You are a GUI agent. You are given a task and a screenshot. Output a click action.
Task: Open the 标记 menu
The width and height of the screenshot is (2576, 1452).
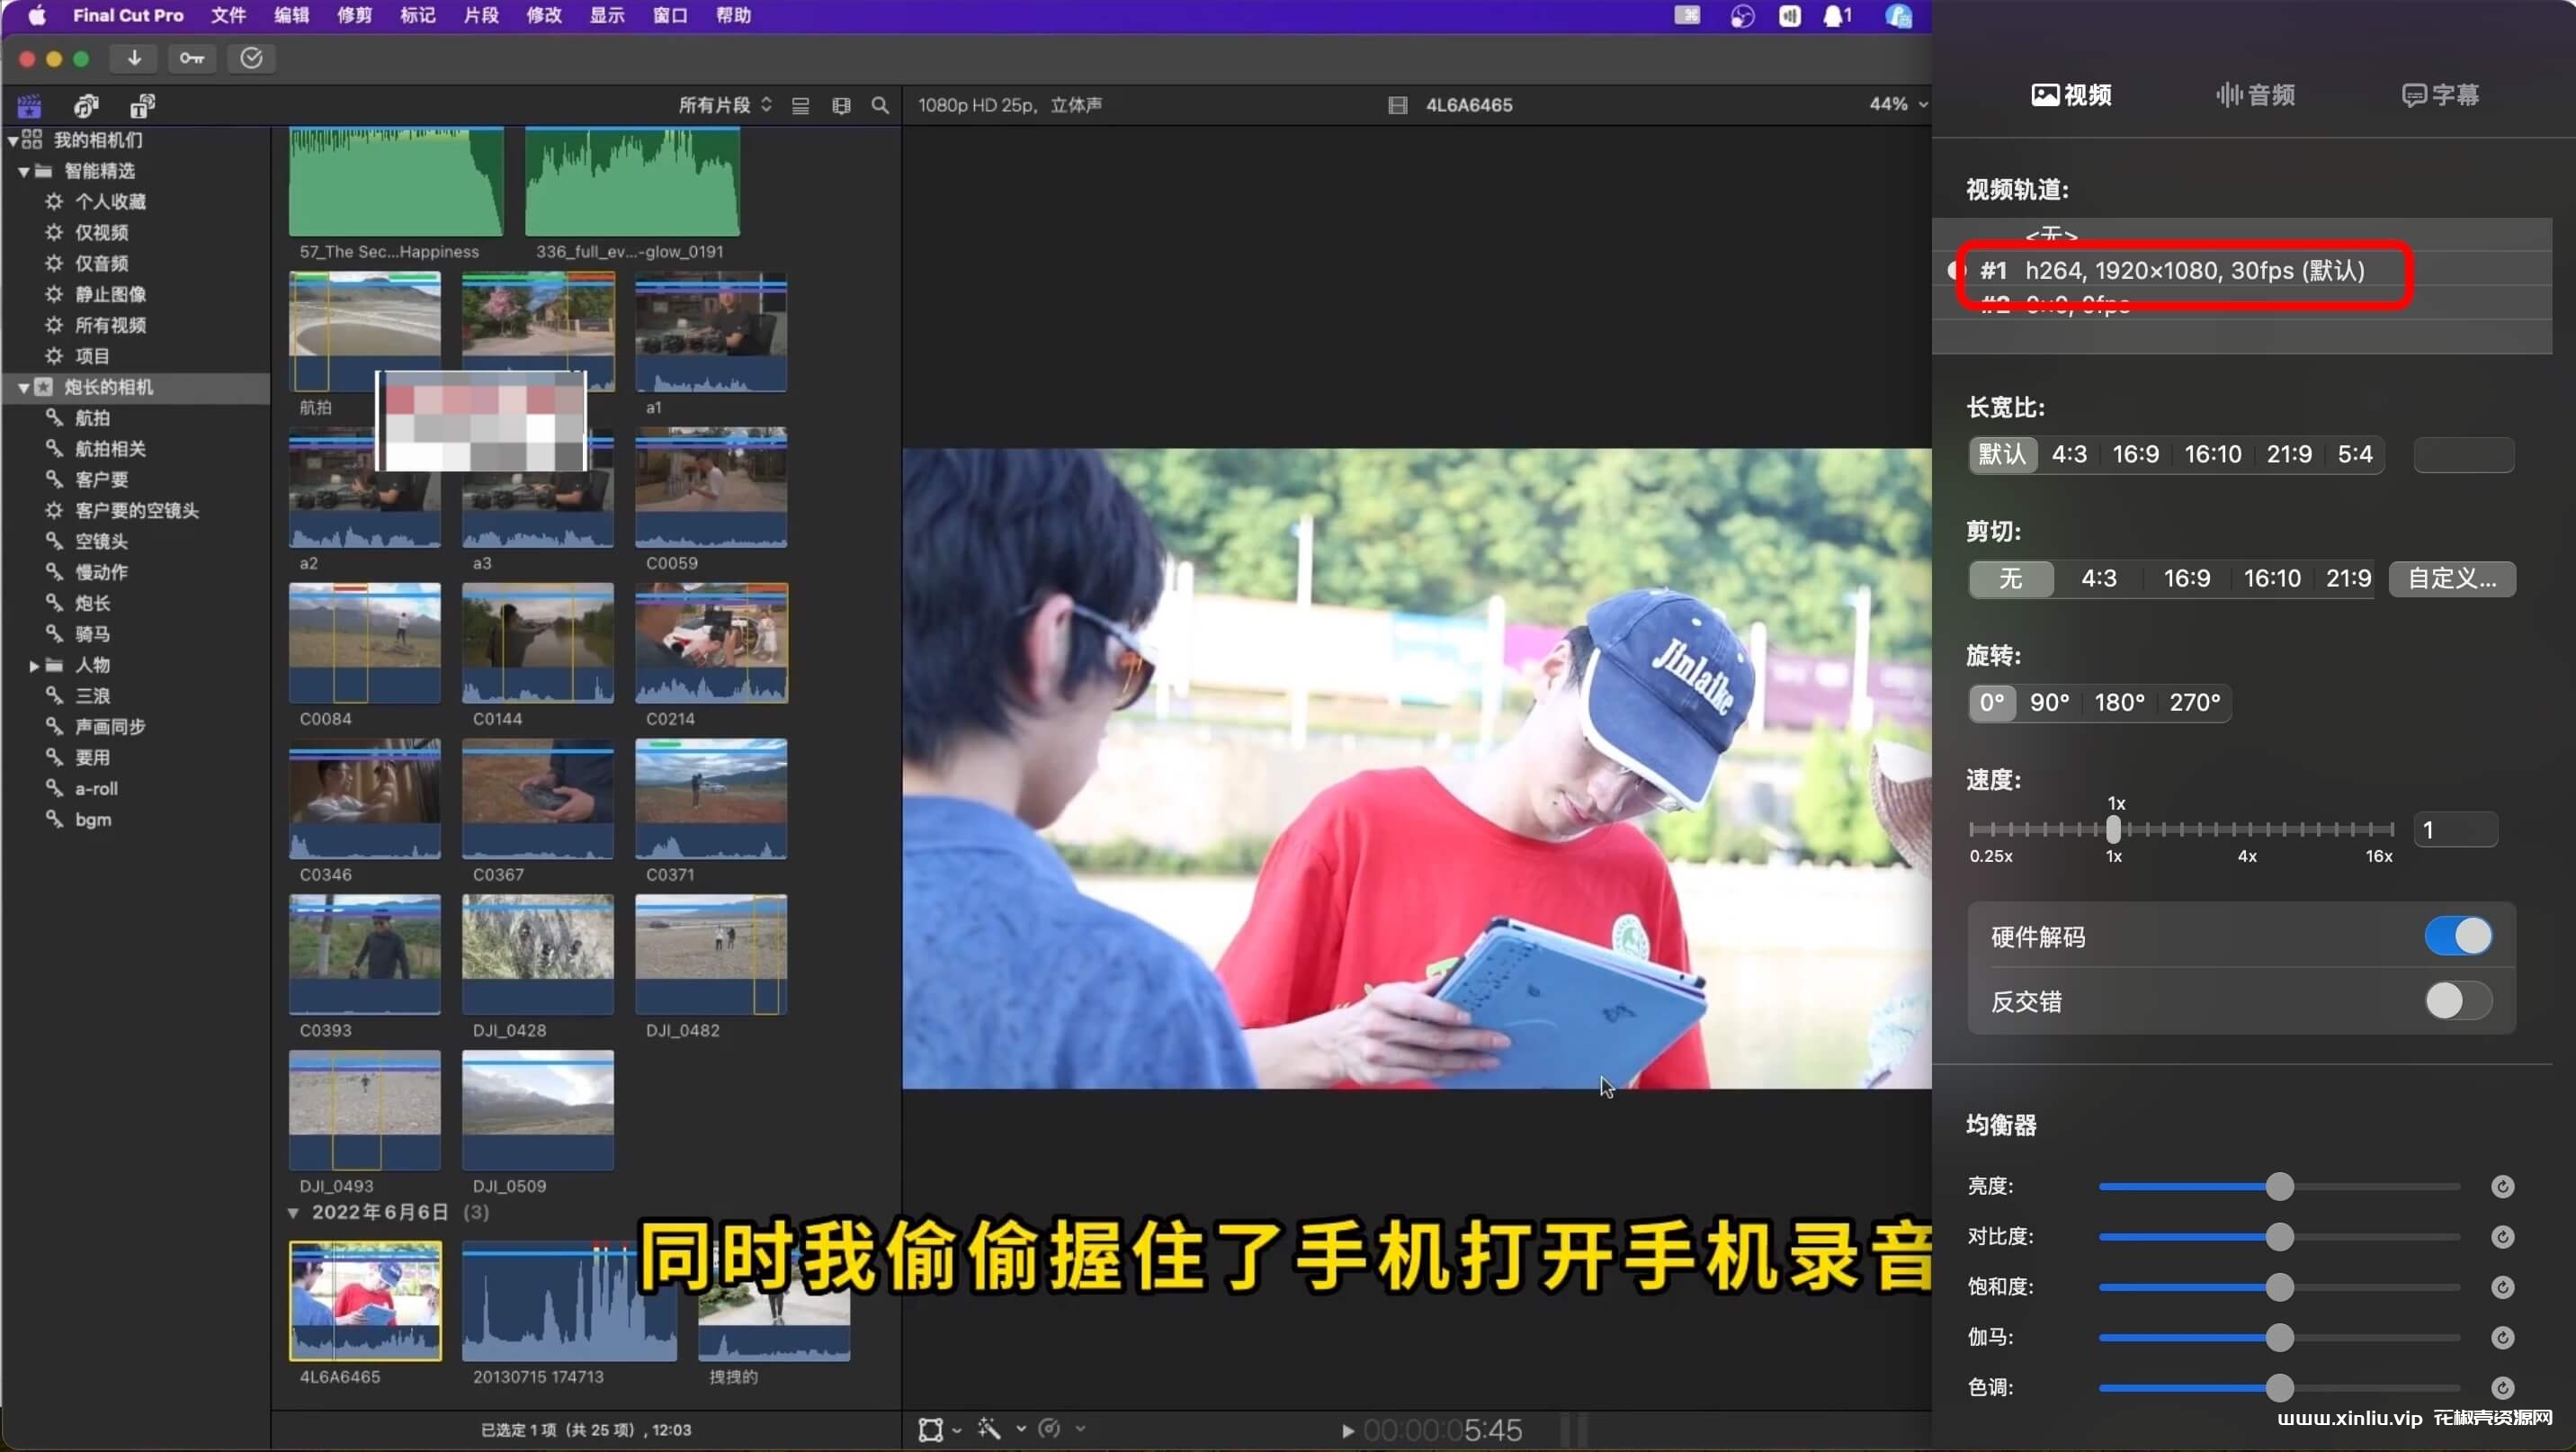coord(417,16)
